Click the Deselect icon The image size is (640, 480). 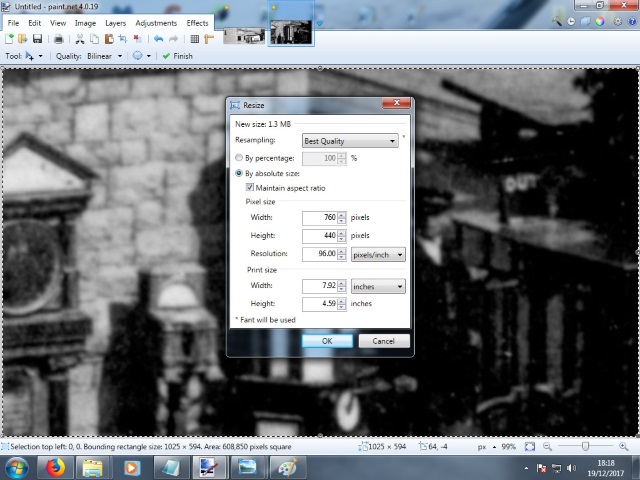(137, 39)
